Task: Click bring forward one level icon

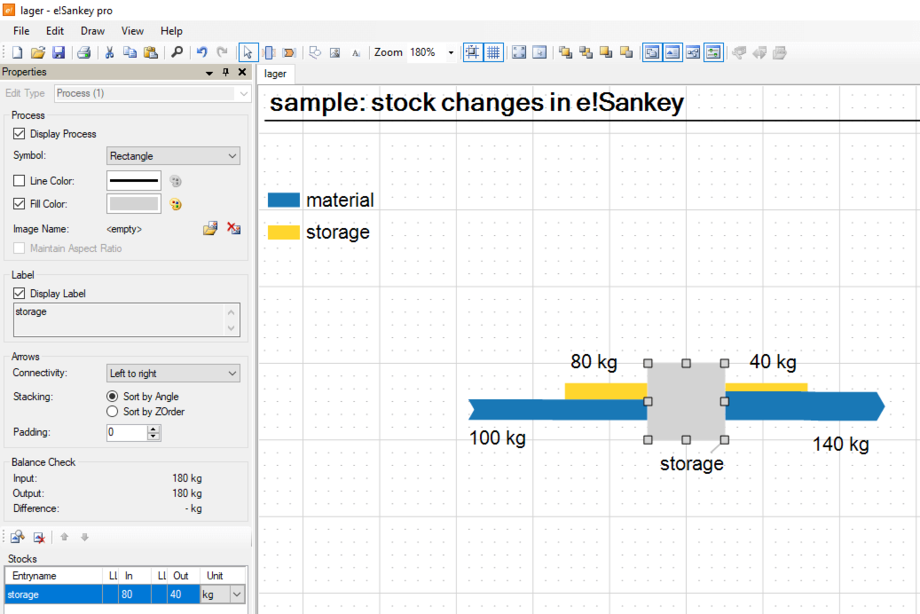Action: 586,53
